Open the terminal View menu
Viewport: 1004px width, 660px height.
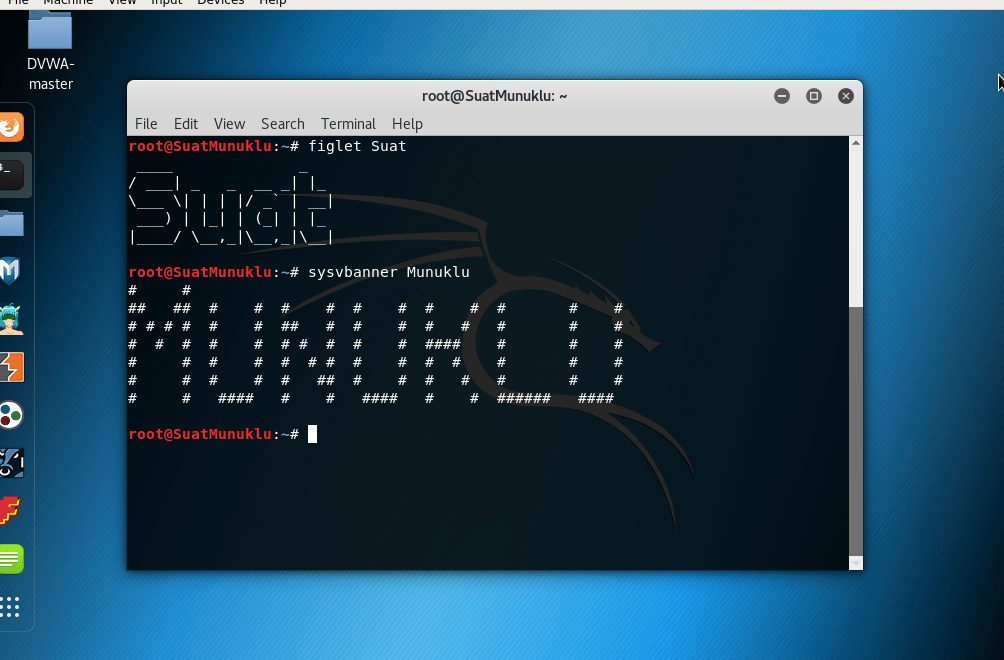pos(229,124)
